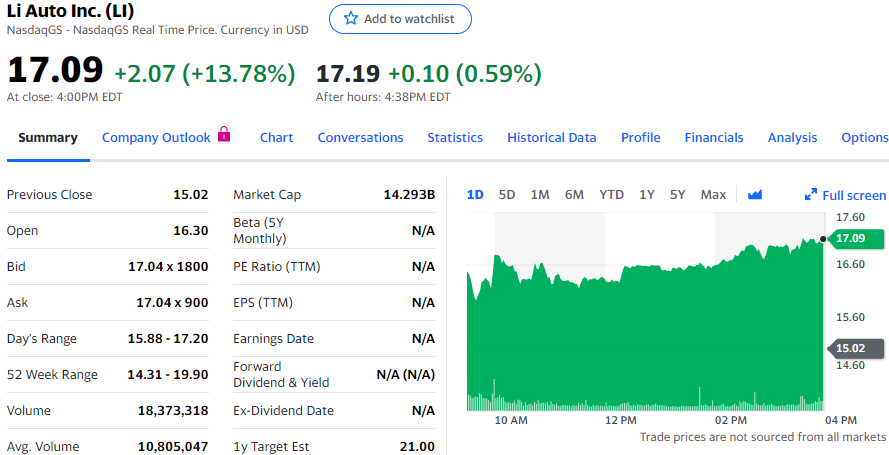
Task: Select the Analysis tab
Action: [x=792, y=138]
